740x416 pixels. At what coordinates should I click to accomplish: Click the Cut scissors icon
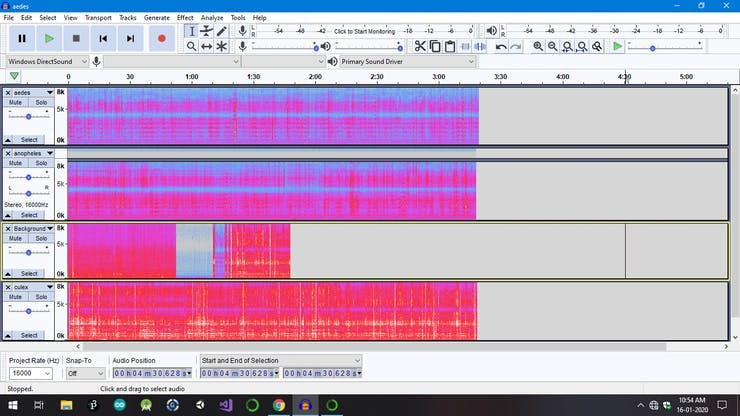(420, 46)
